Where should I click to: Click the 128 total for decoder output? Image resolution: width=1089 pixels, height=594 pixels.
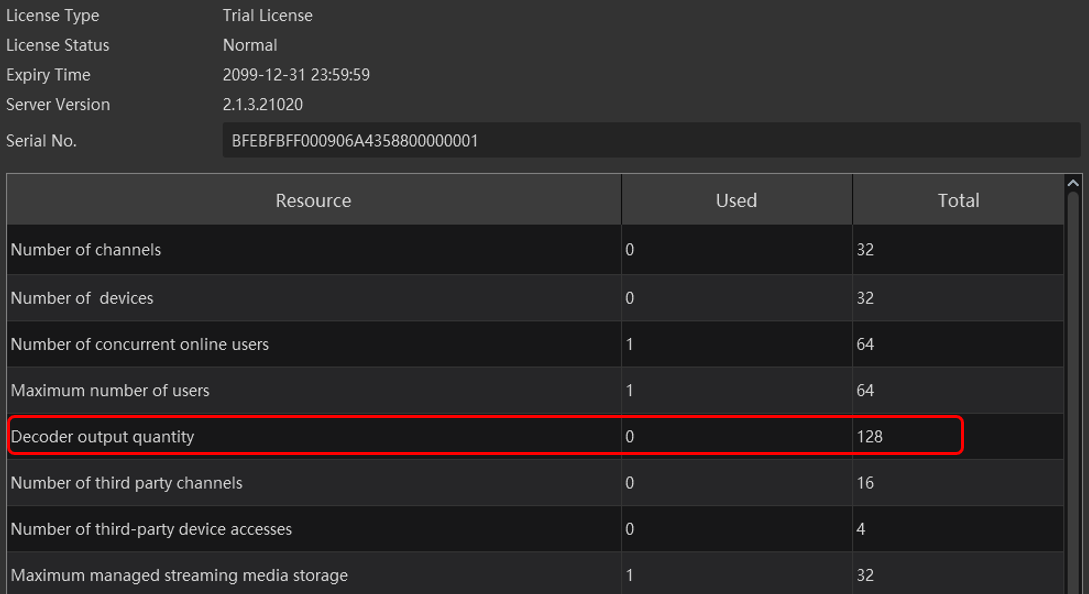click(870, 437)
